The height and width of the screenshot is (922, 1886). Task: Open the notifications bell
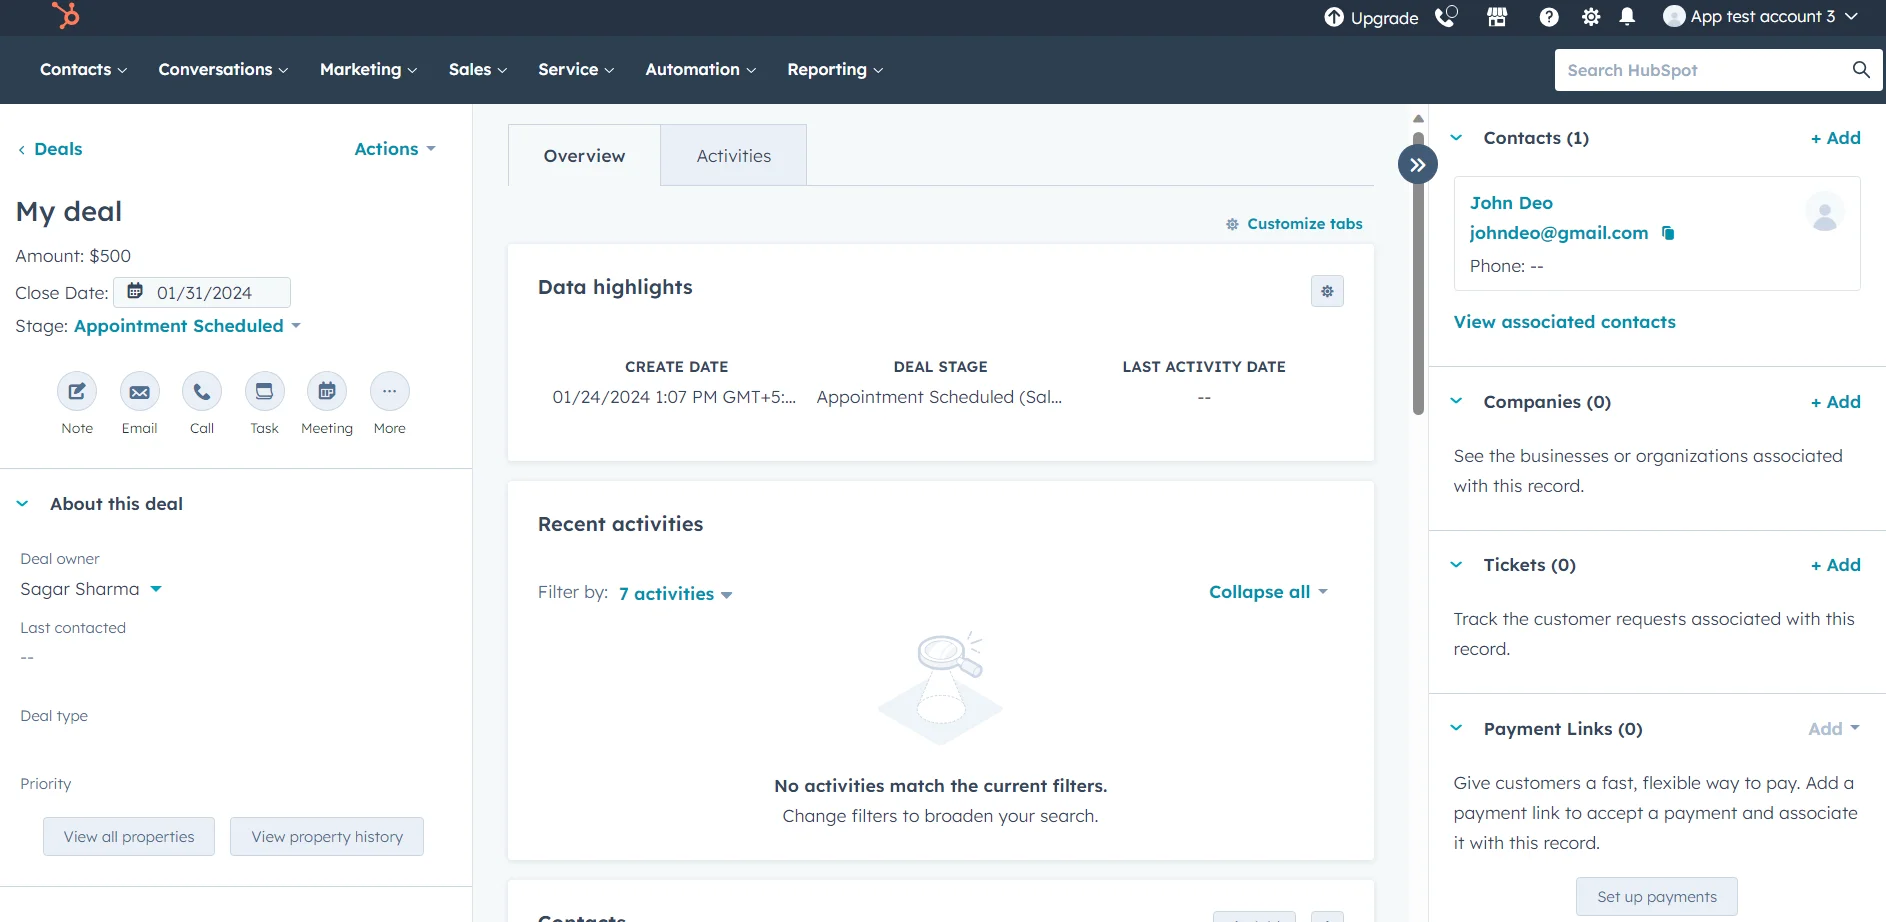[x=1626, y=17]
